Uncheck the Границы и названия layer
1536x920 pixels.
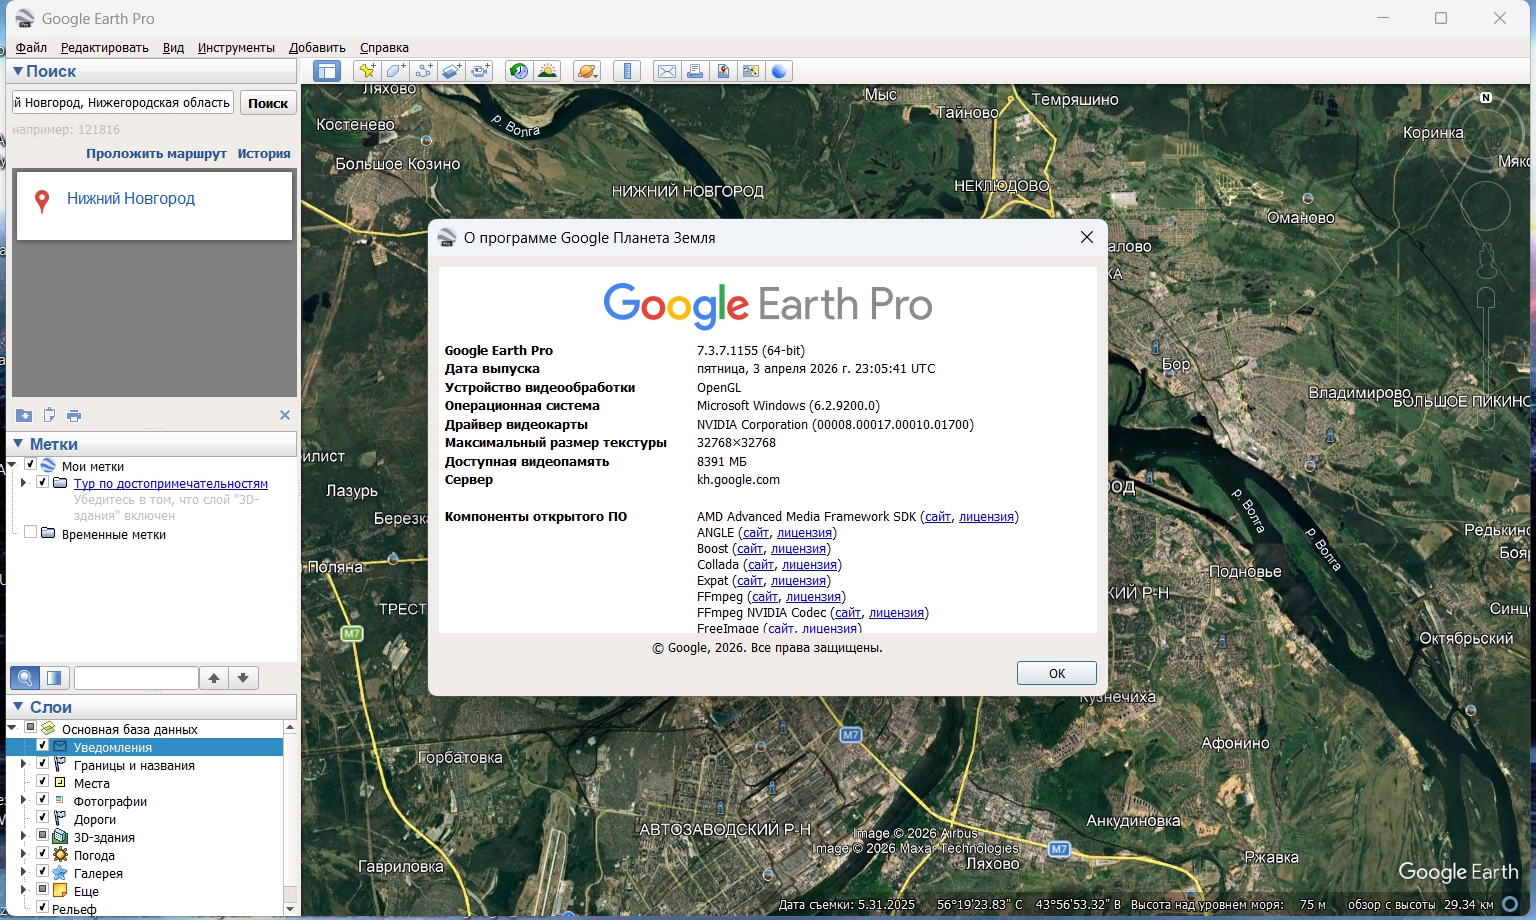(42, 764)
